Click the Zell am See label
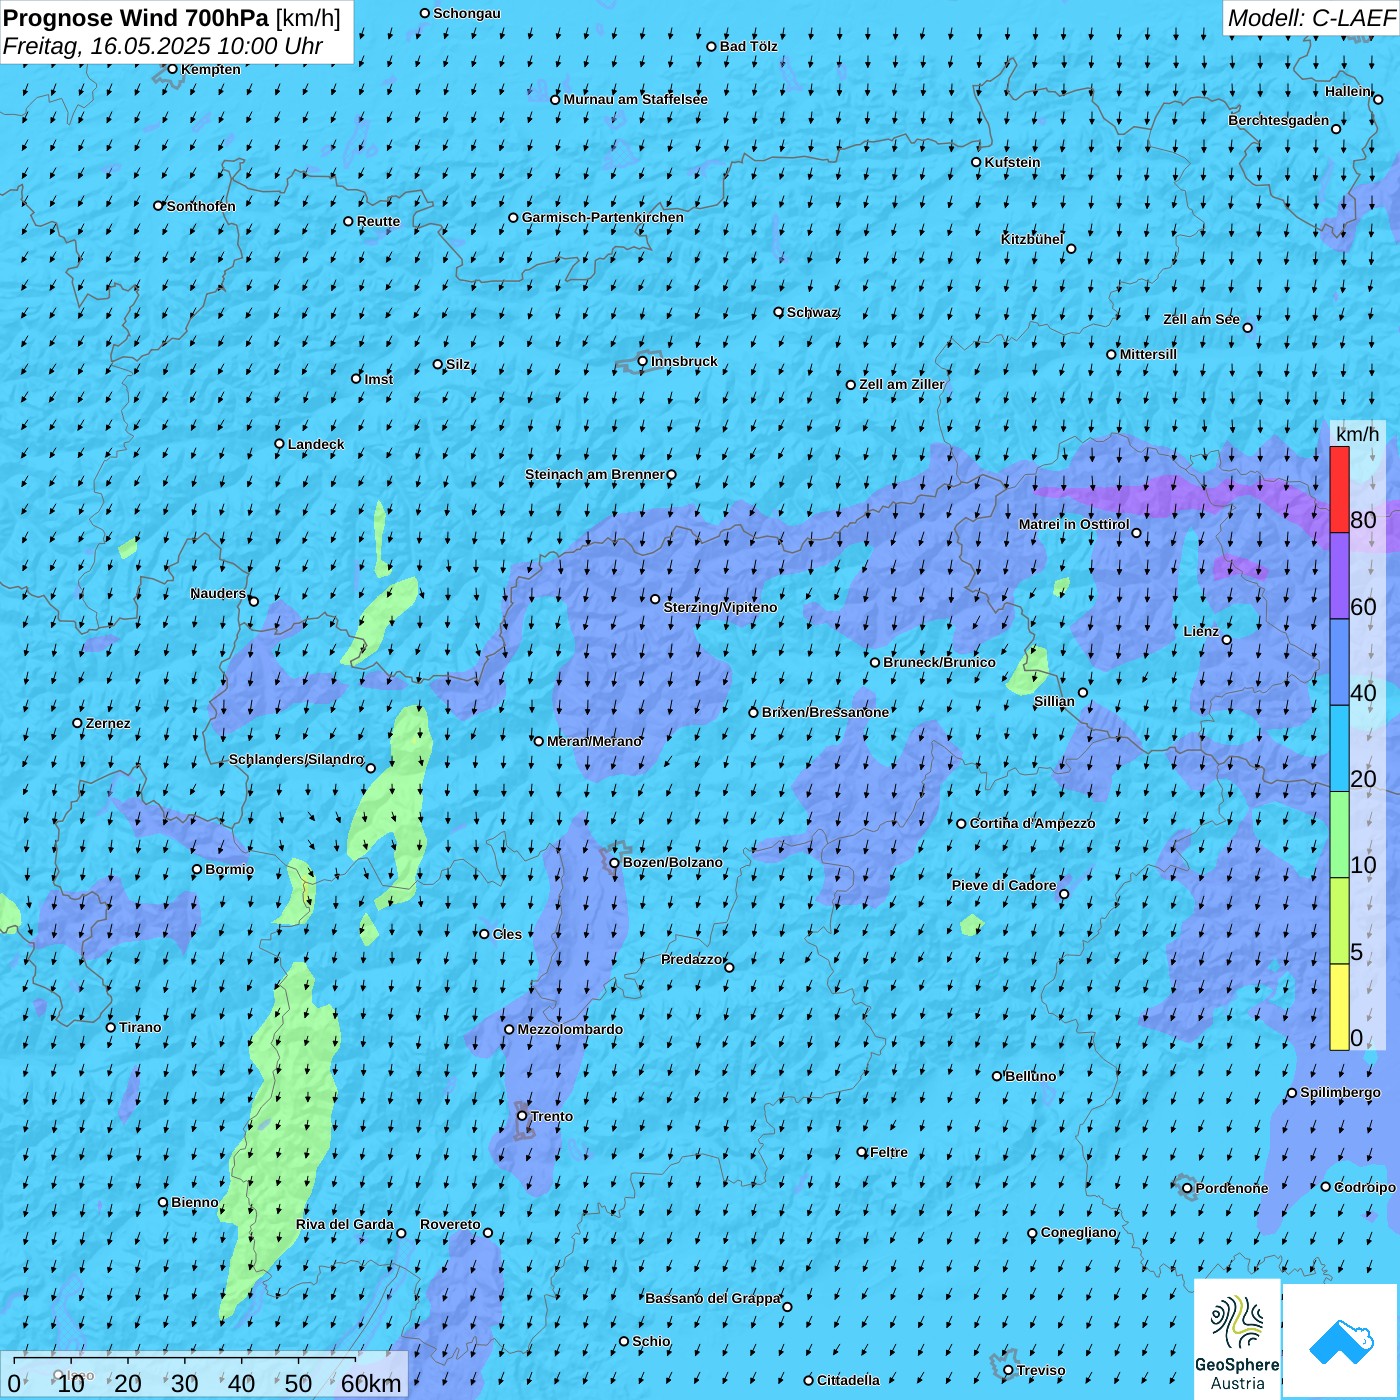 [1201, 319]
